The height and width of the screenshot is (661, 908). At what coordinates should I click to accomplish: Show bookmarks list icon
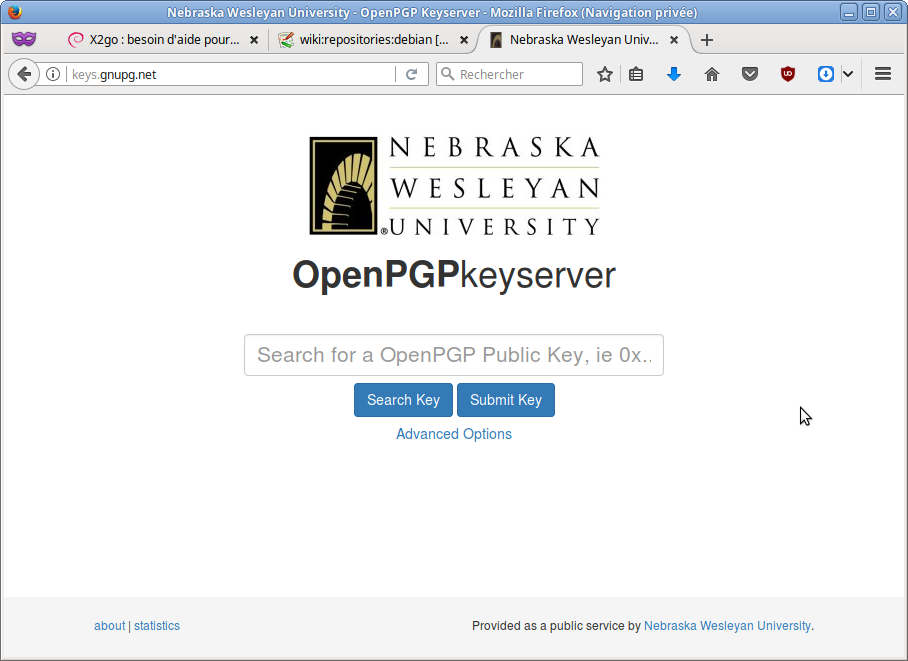(636, 74)
